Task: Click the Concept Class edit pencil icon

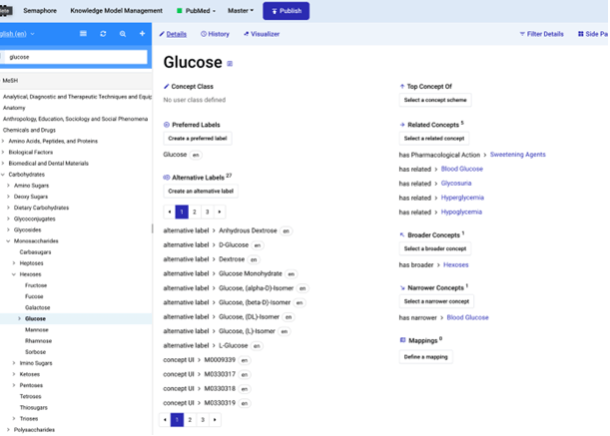Action: [x=166, y=86]
